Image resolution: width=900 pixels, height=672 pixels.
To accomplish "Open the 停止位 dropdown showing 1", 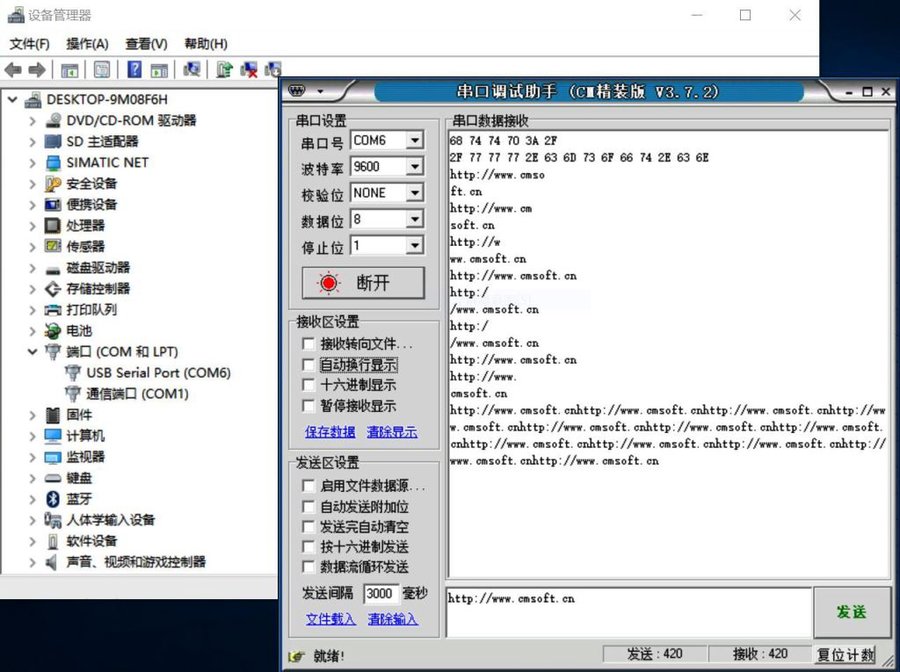I will coord(414,246).
